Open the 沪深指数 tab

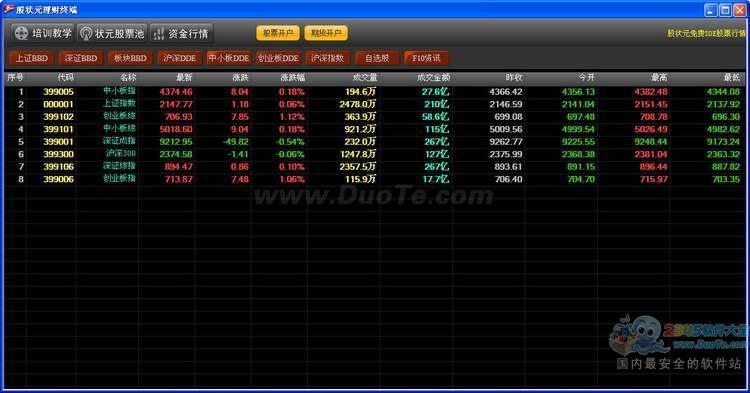[x=328, y=58]
